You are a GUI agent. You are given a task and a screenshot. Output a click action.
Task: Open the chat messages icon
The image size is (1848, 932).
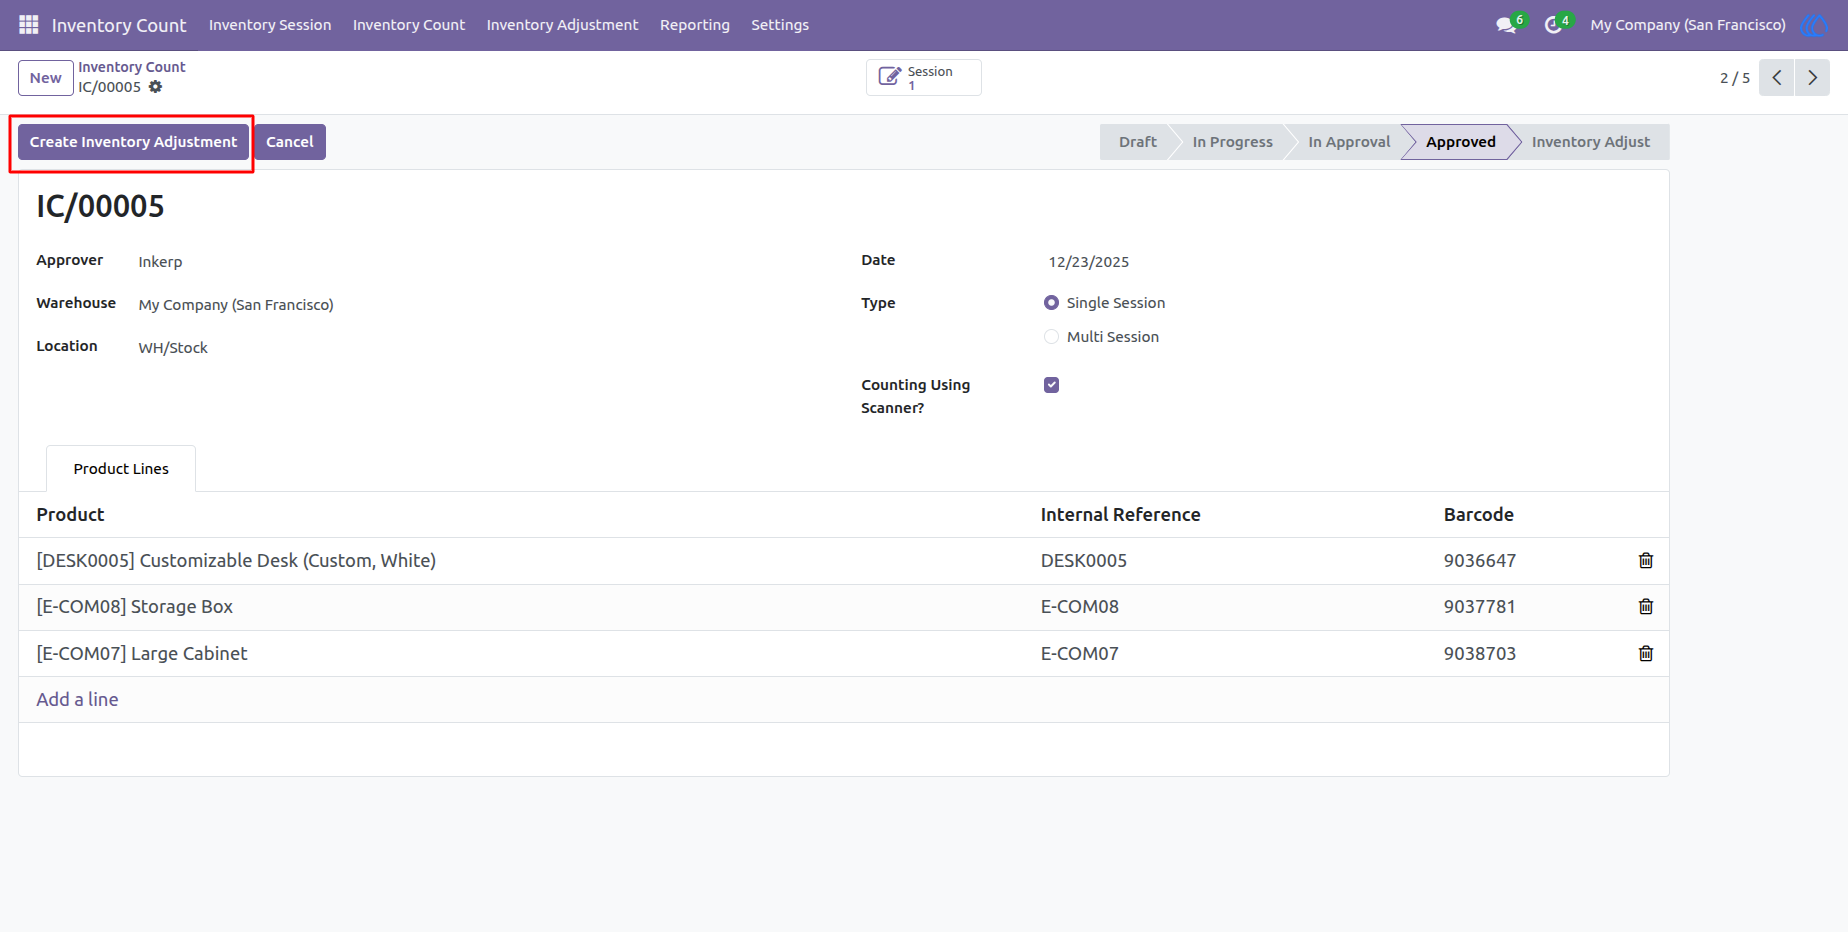(1506, 25)
